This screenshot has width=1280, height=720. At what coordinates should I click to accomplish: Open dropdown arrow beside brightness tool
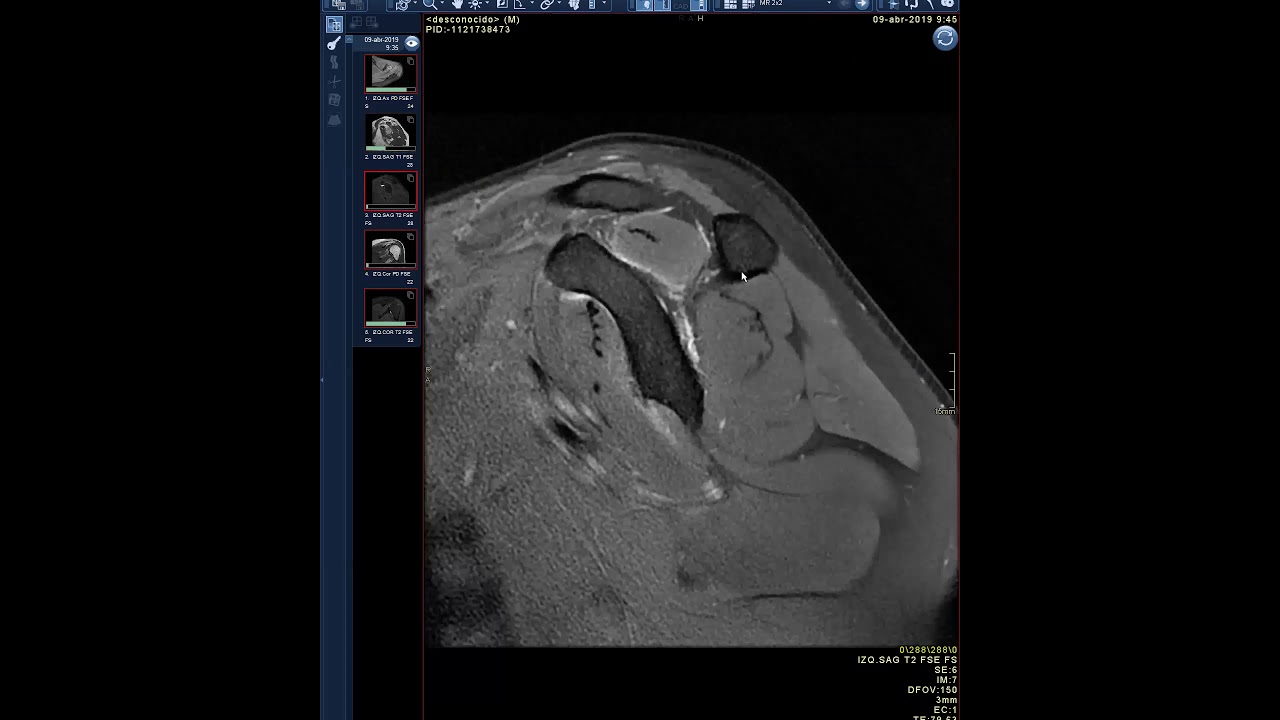point(489,4)
